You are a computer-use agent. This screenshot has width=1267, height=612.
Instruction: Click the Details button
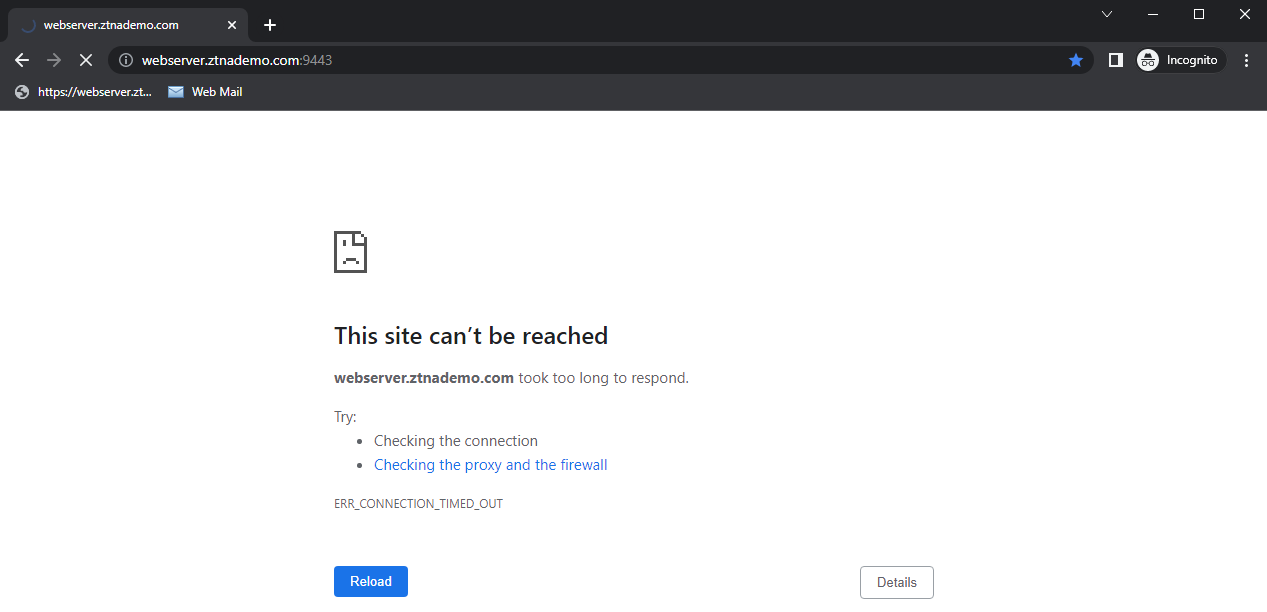coord(896,582)
